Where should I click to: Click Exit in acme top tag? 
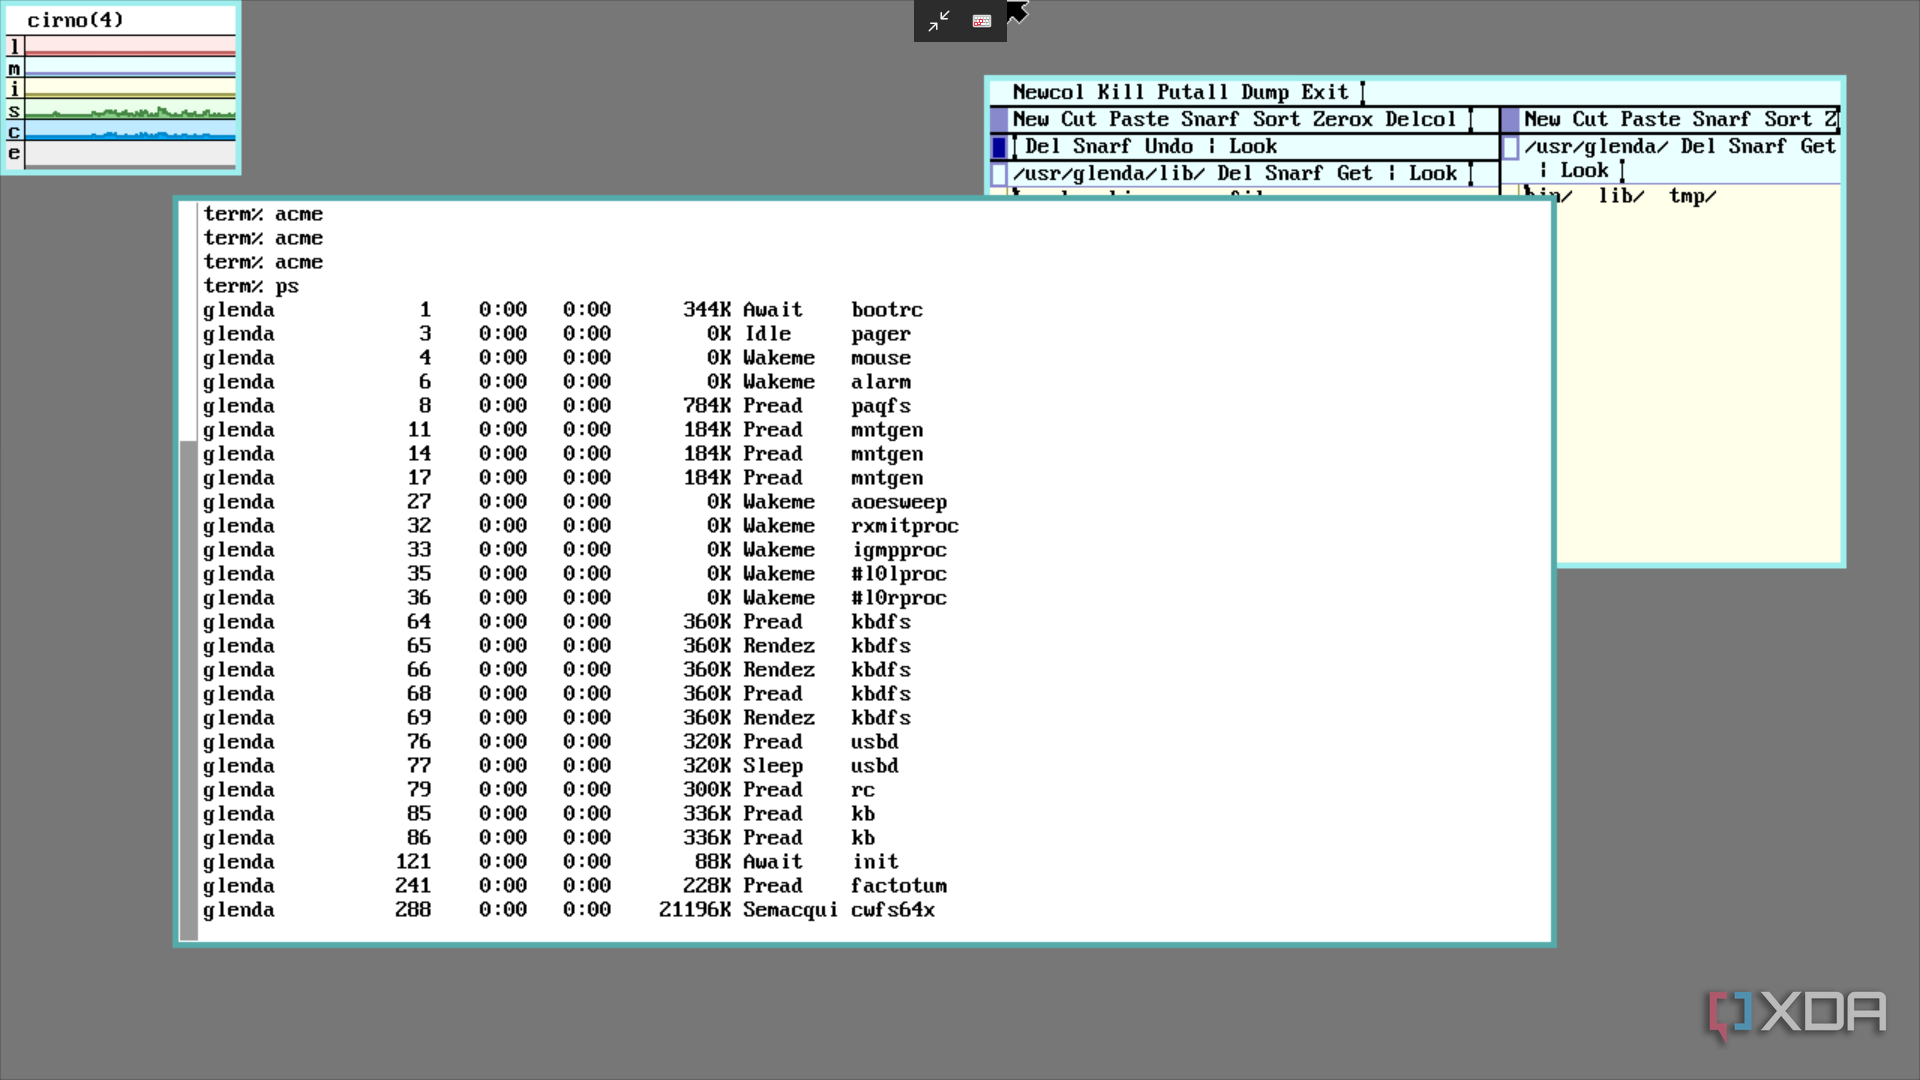coord(1325,92)
